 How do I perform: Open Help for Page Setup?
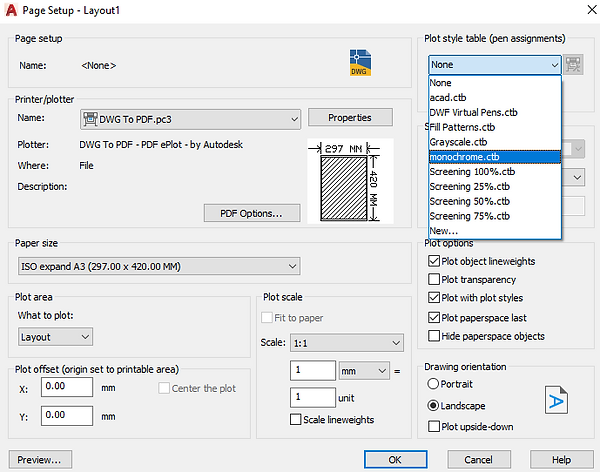[561, 459]
